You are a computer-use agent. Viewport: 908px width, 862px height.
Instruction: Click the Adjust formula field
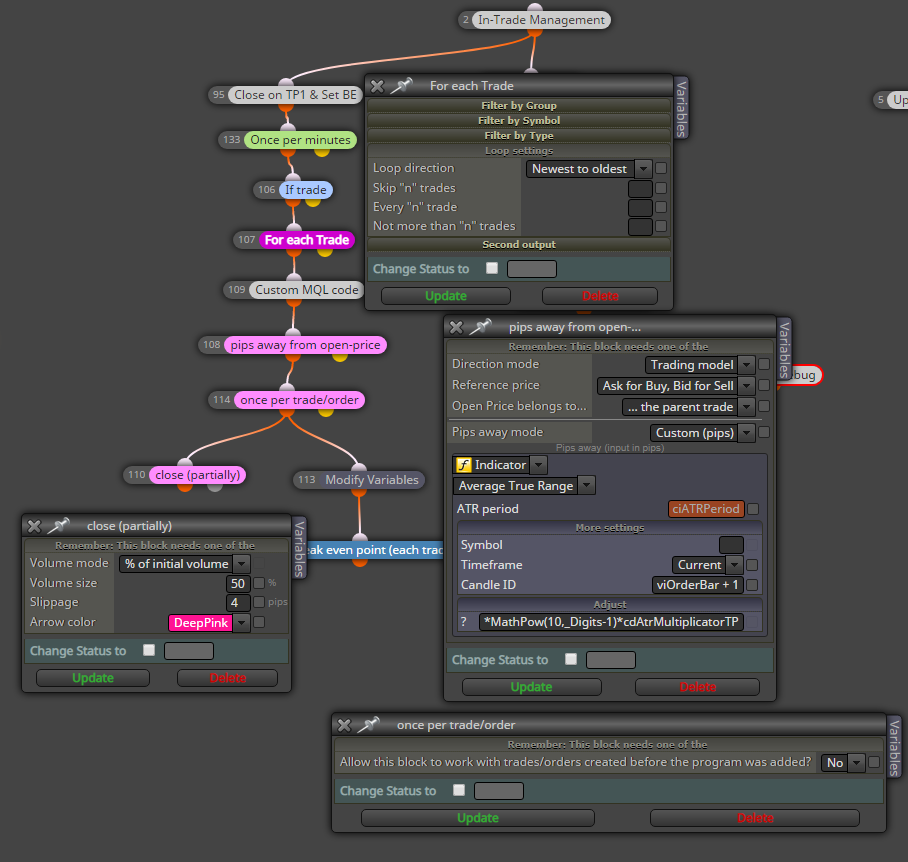tap(611, 622)
